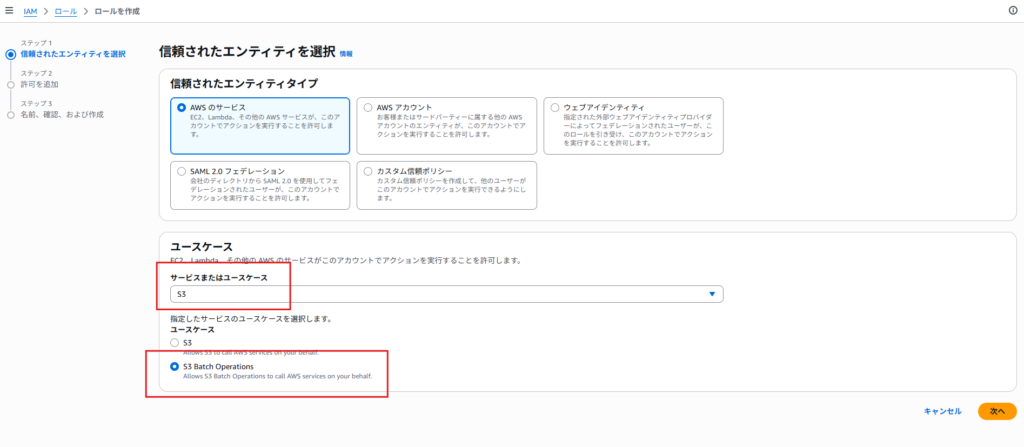Click the IAM breadcrumb link
This screenshot has height=447, width=1024.
coord(30,10)
